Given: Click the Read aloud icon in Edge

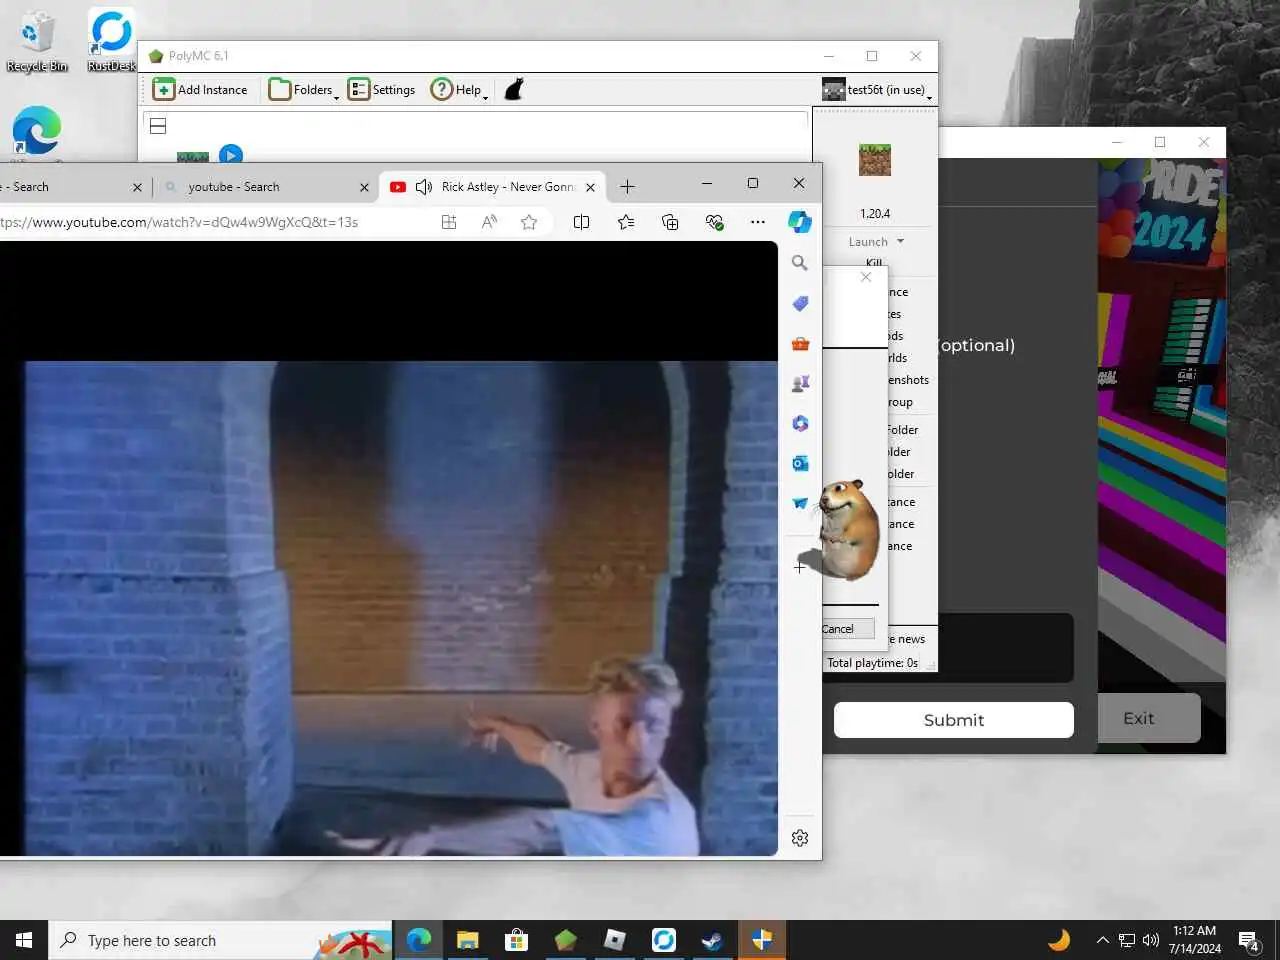Looking at the screenshot, I should (x=489, y=222).
